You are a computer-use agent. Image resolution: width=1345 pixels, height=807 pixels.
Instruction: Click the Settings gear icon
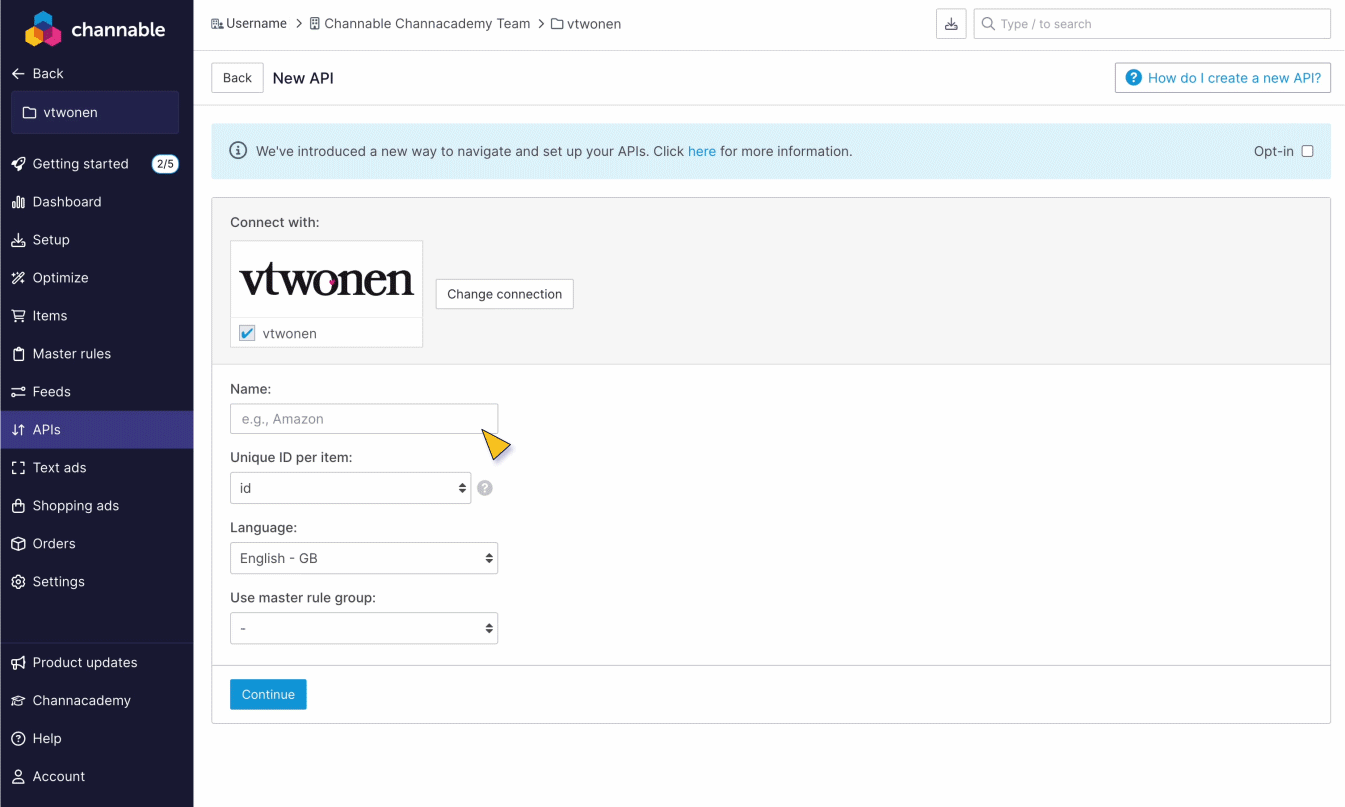click(x=18, y=582)
